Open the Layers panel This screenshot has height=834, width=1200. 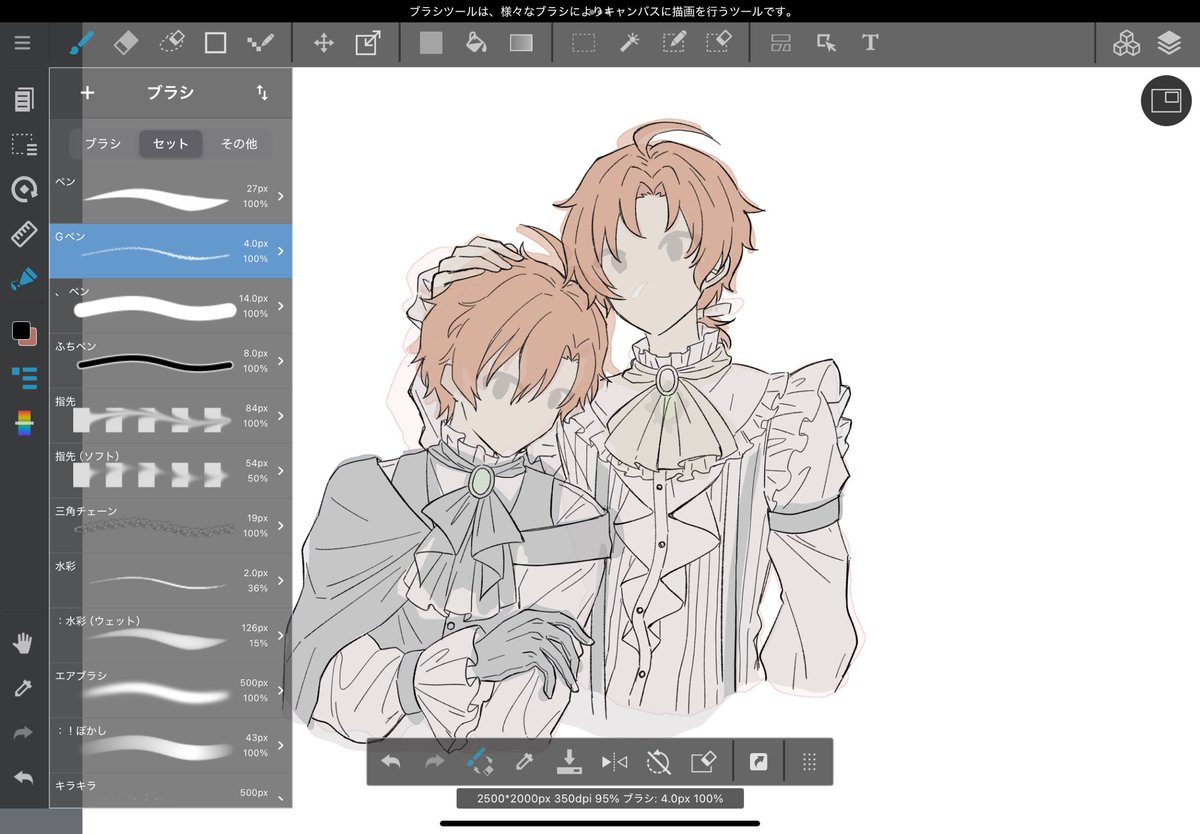[x=1169, y=43]
